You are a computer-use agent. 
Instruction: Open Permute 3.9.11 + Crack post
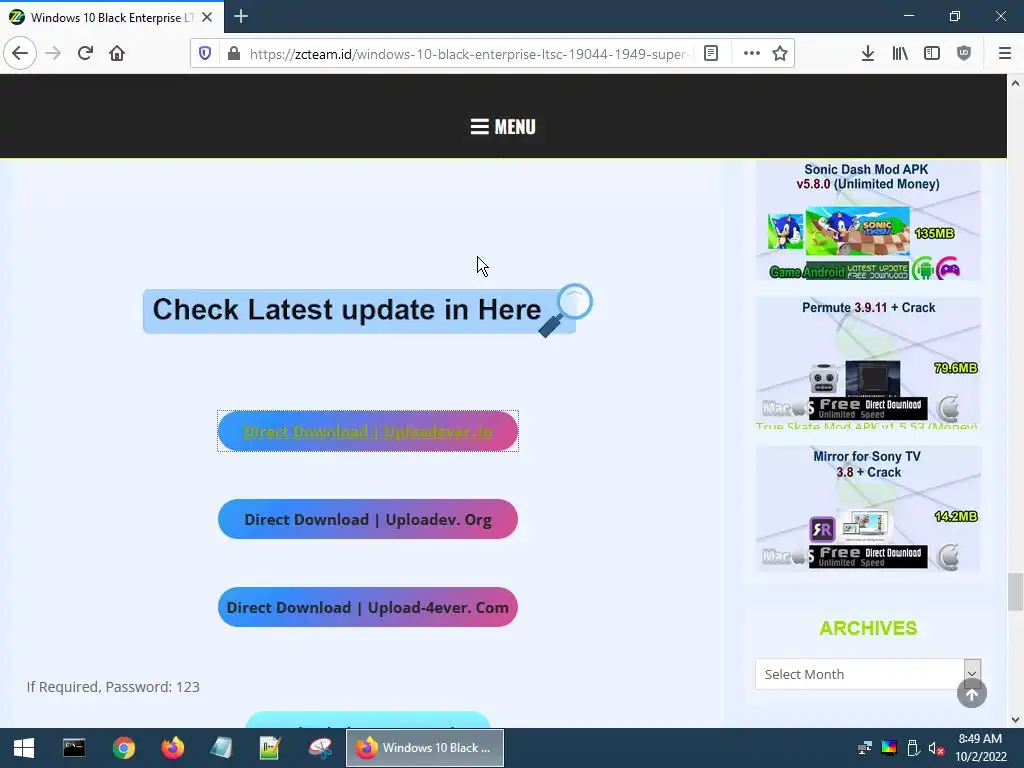point(868,360)
